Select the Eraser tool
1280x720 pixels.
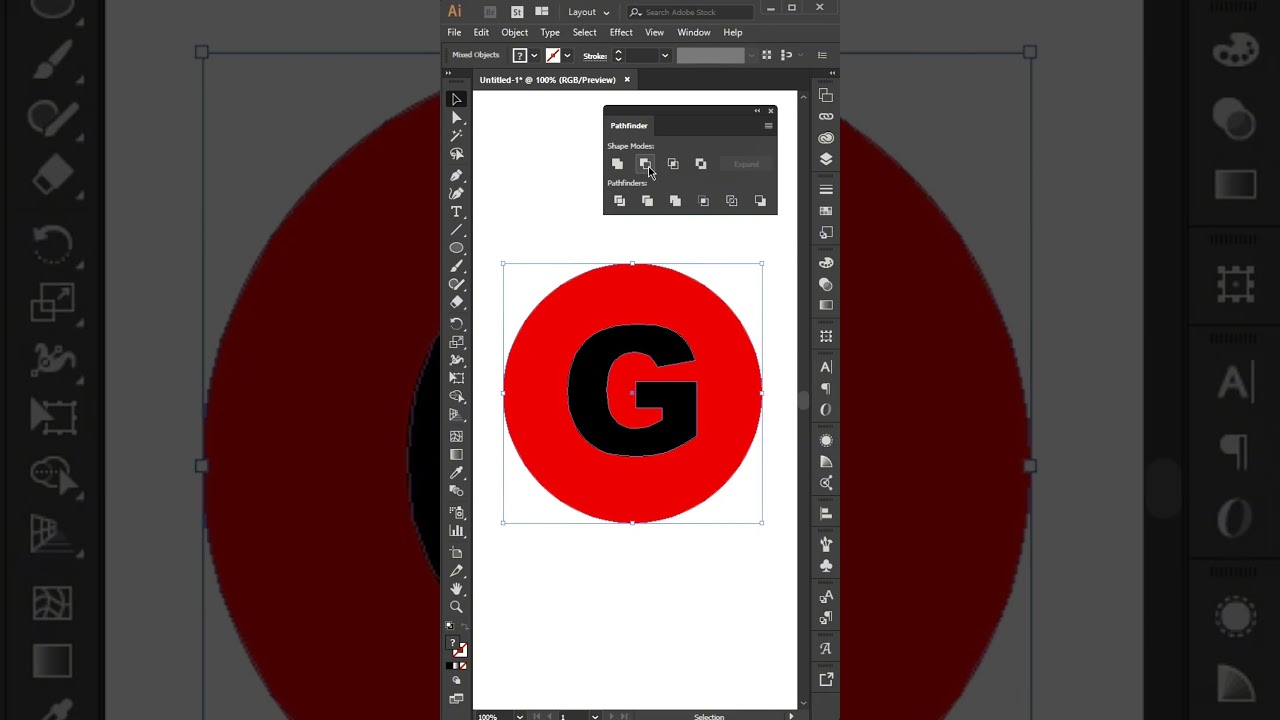[457, 302]
